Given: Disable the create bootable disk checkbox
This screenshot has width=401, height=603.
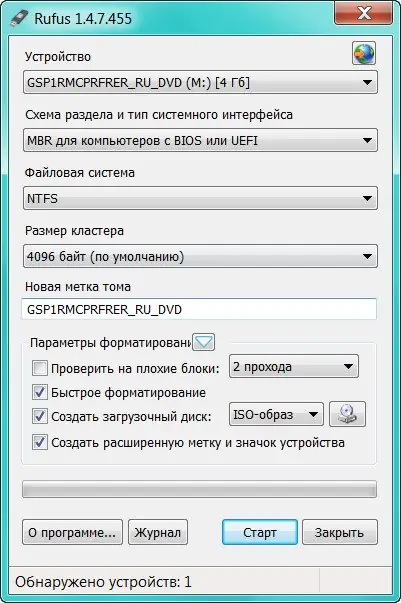Looking at the screenshot, I should (x=40, y=416).
